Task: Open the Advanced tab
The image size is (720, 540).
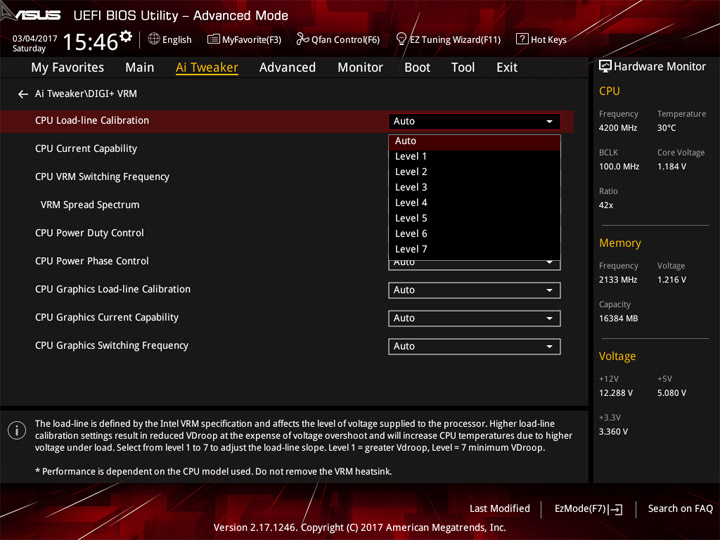Action: [x=287, y=68]
